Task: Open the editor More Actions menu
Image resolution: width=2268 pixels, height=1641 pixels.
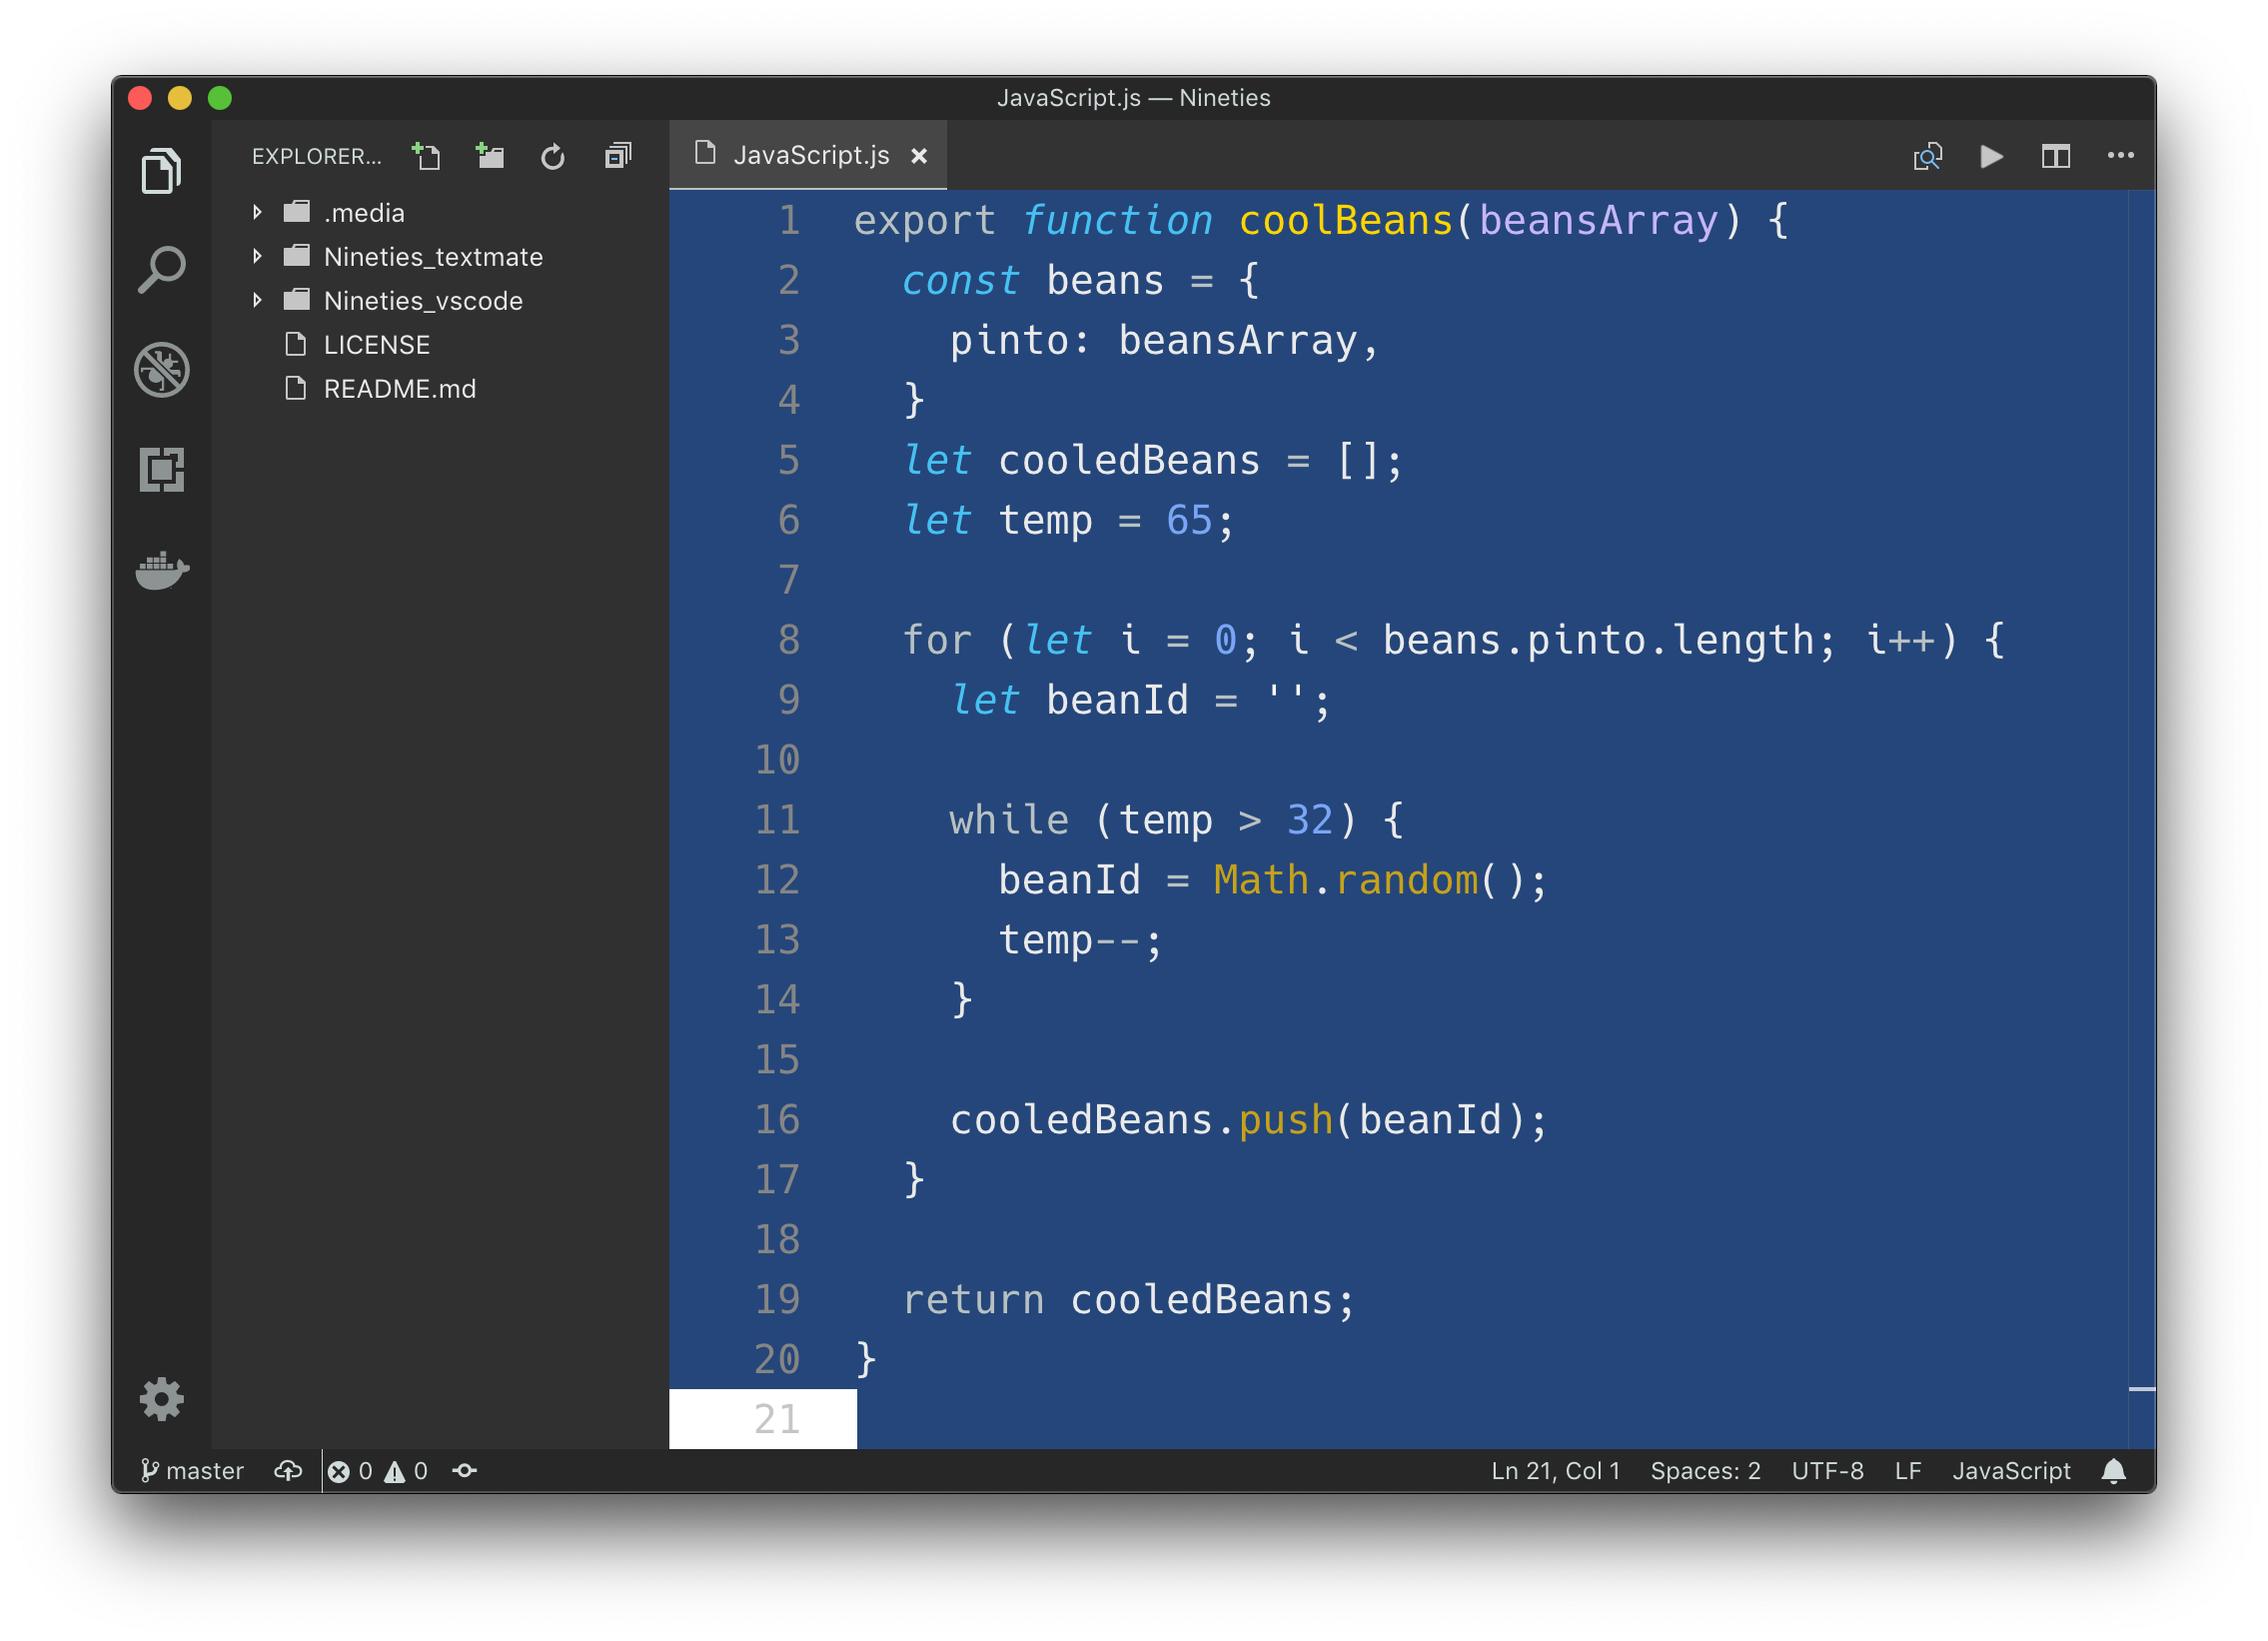Action: click(2120, 156)
